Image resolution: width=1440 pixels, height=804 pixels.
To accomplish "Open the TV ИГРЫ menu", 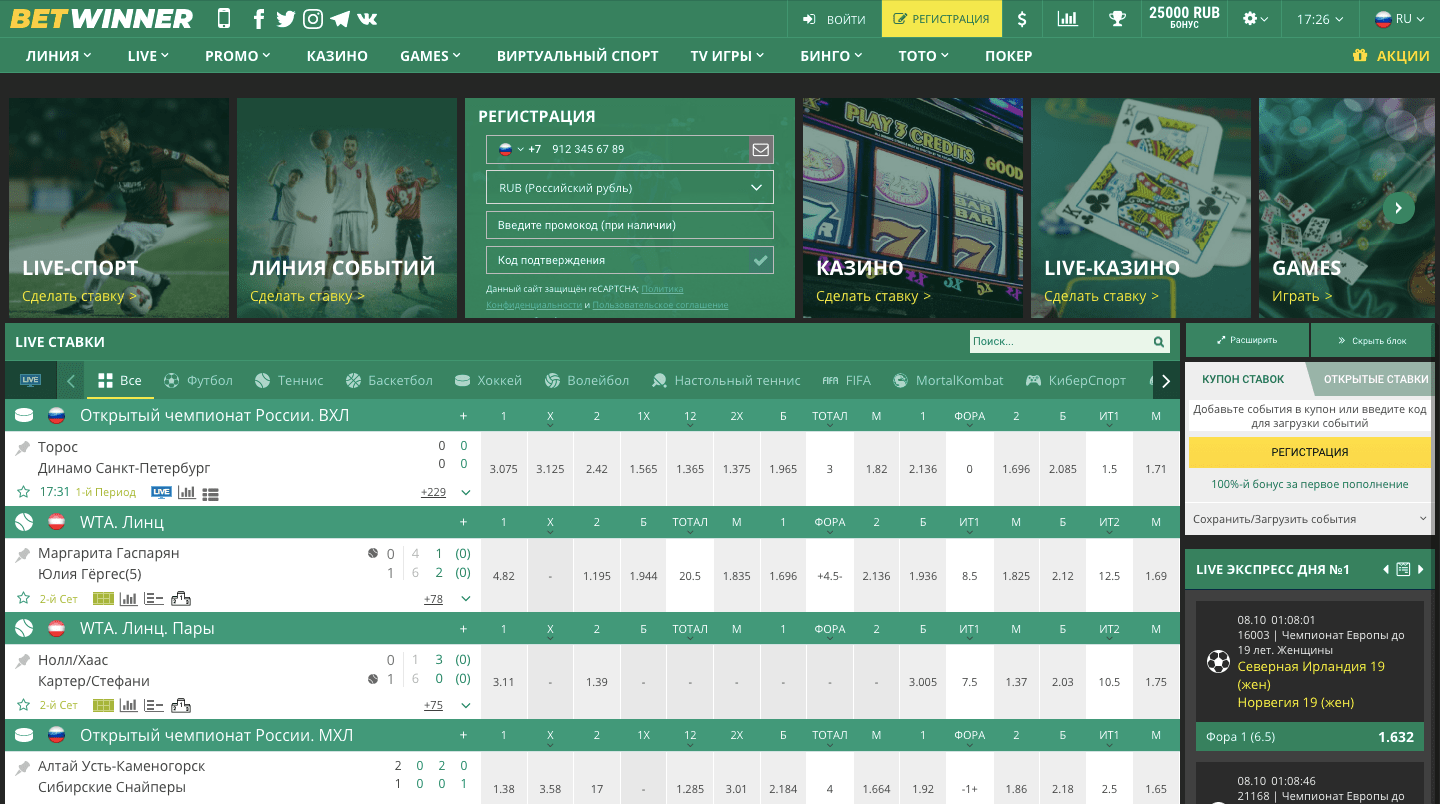I will coord(727,56).
